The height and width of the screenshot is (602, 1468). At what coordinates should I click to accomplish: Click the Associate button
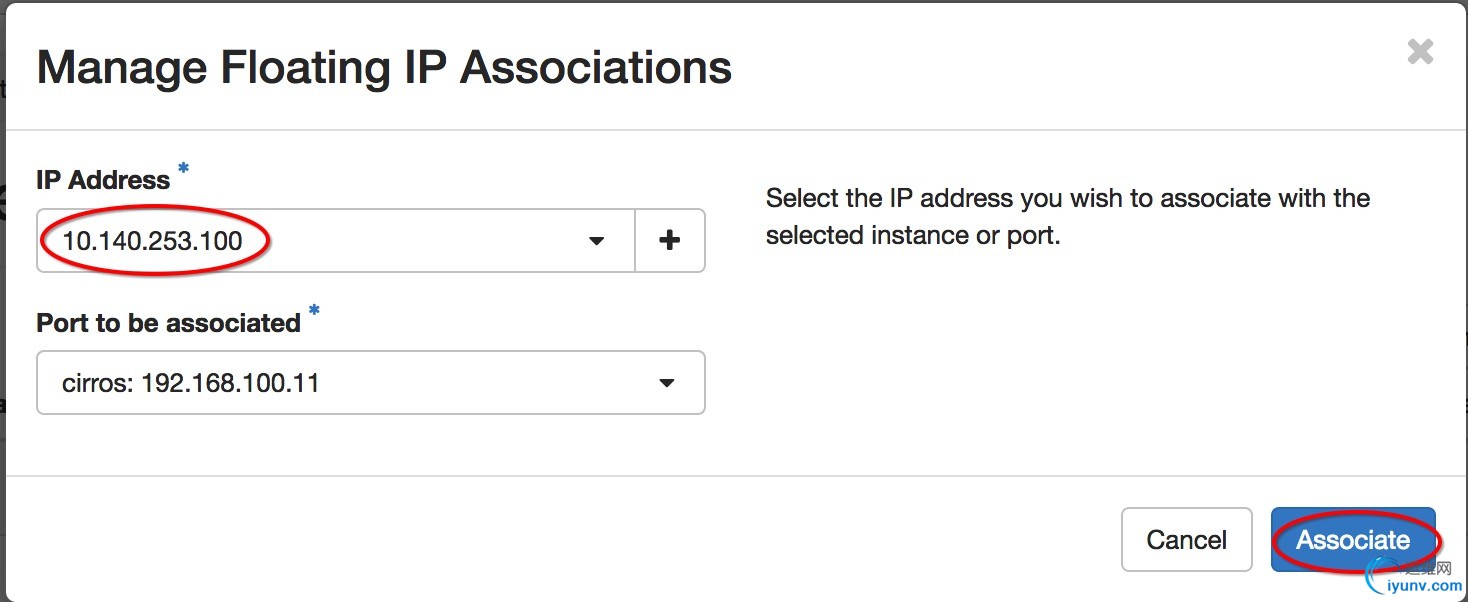pyautogui.click(x=1353, y=540)
